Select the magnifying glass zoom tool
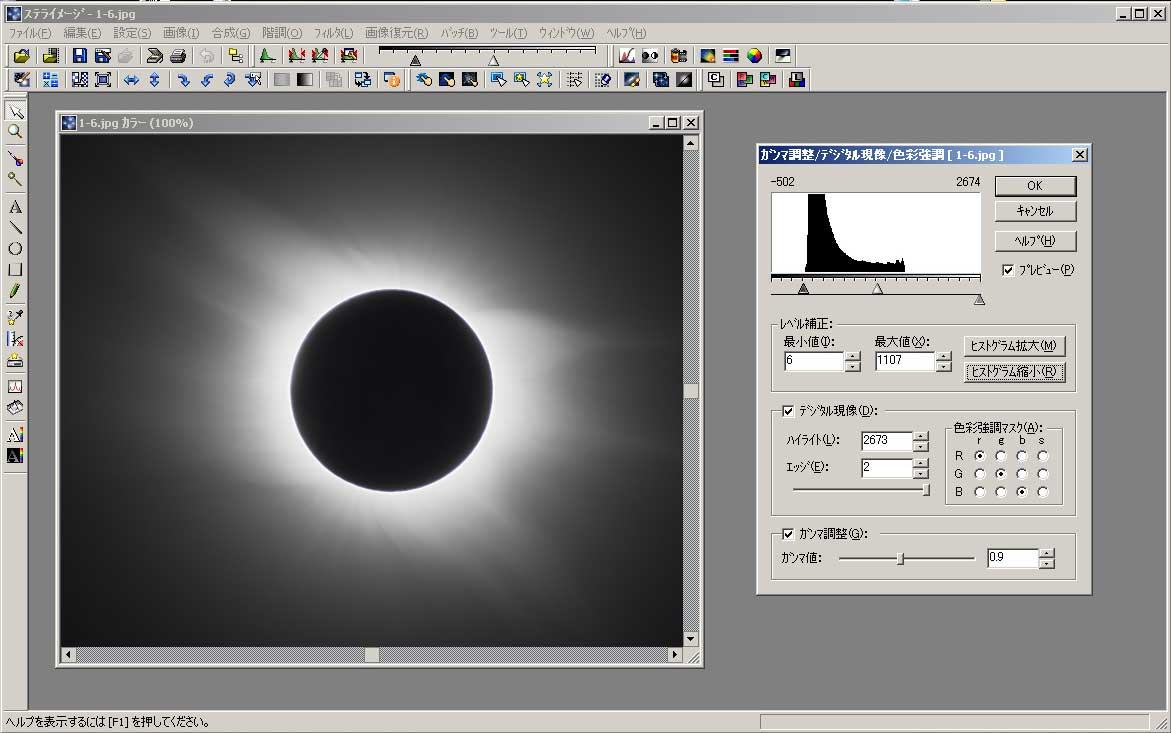 pos(15,131)
